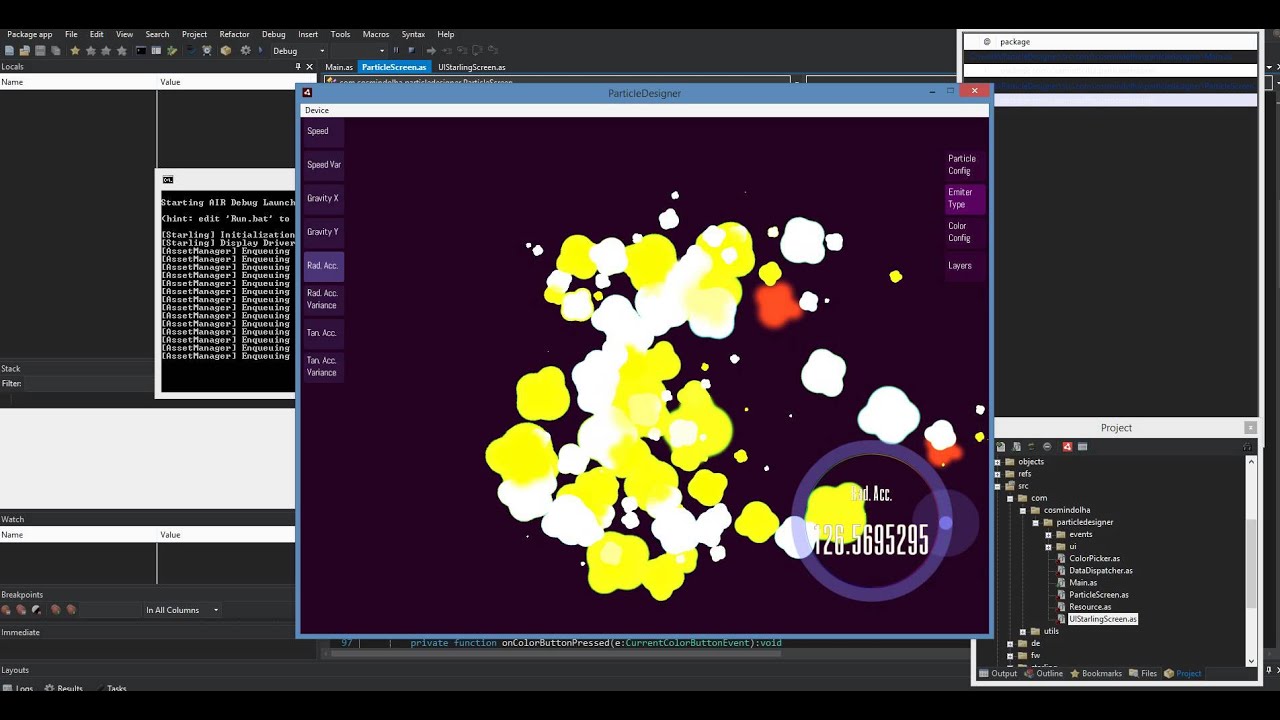
Task: Stop debugging with the stop icon
Action: [411, 50]
